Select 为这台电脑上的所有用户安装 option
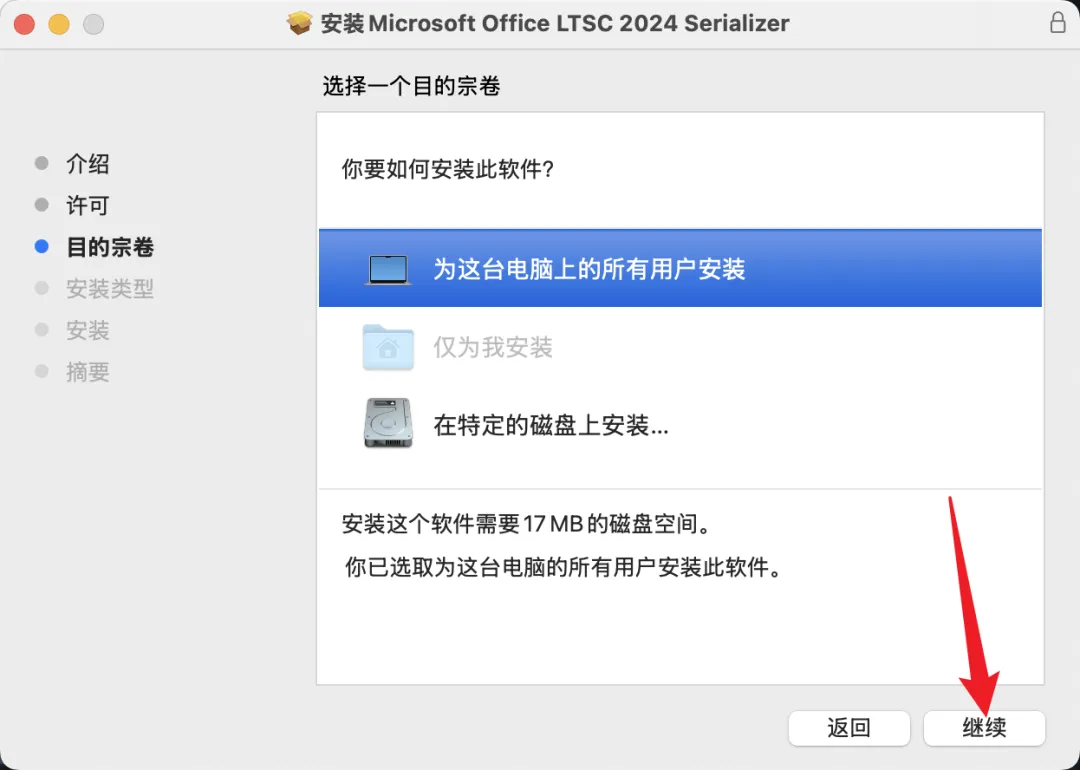The height and width of the screenshot is (770, 1080). (x=680, y=269)
